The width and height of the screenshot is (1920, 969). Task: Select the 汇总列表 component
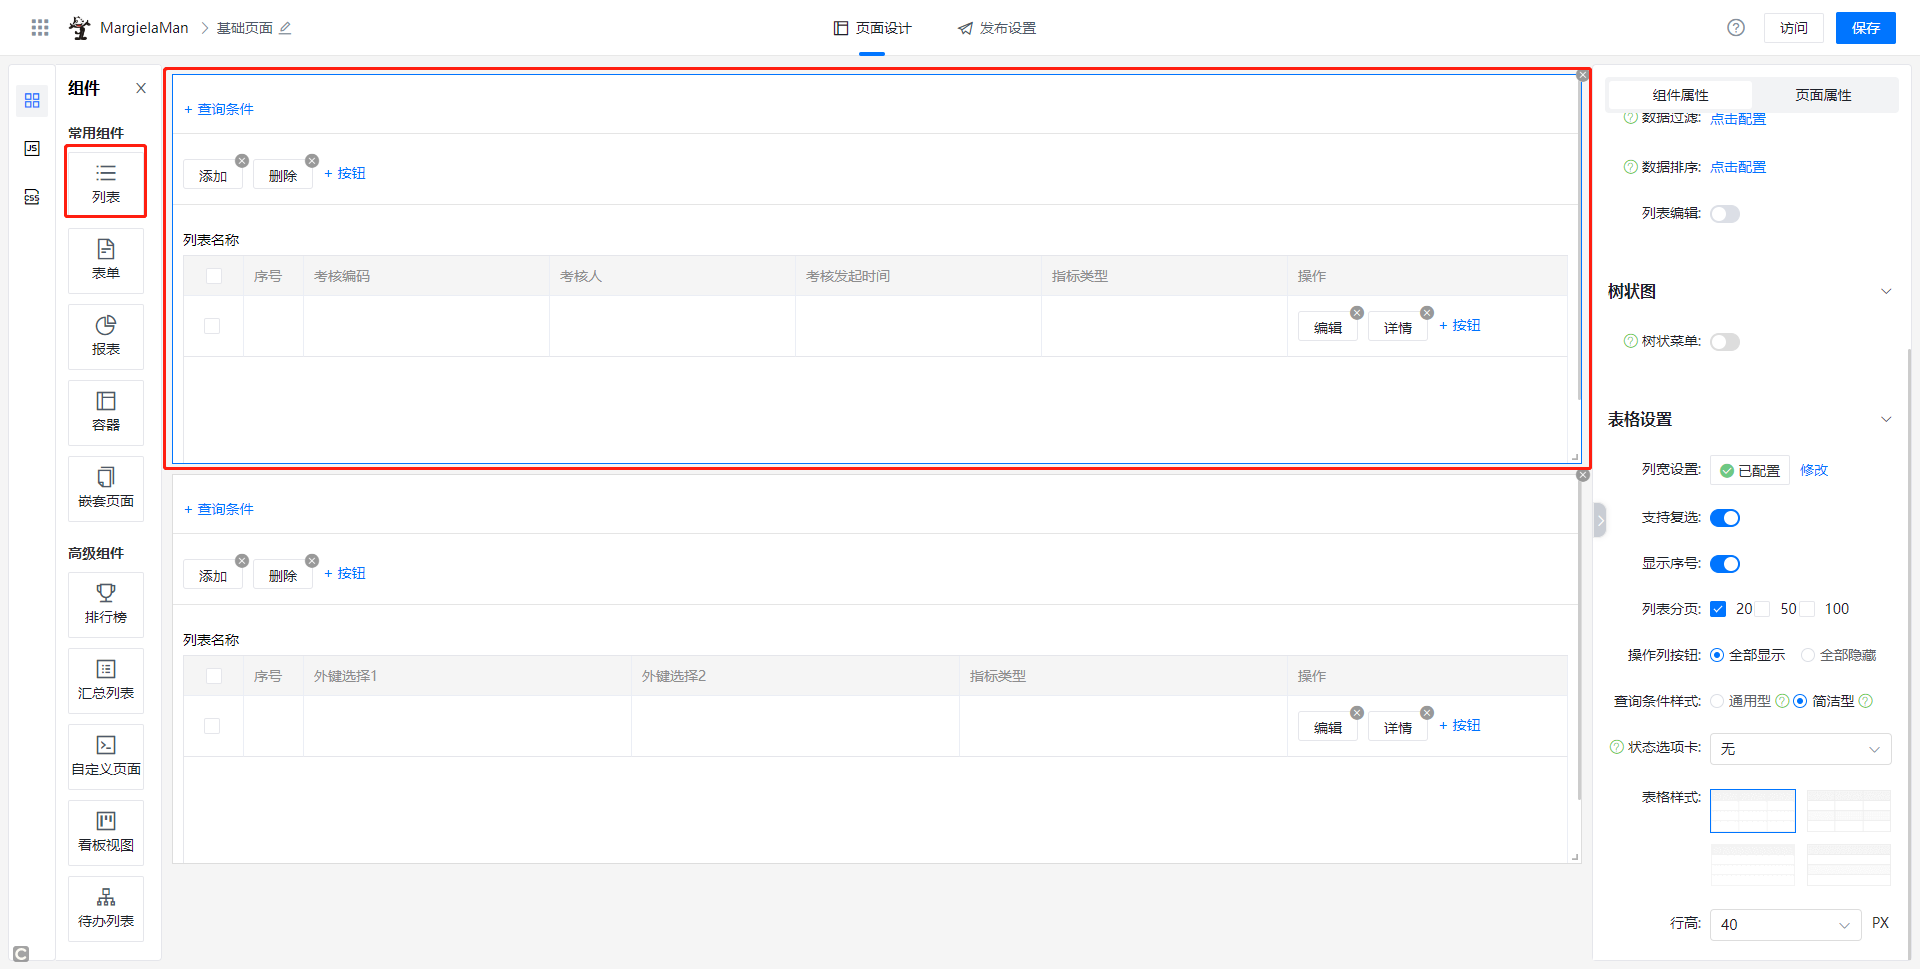[106, 681]
